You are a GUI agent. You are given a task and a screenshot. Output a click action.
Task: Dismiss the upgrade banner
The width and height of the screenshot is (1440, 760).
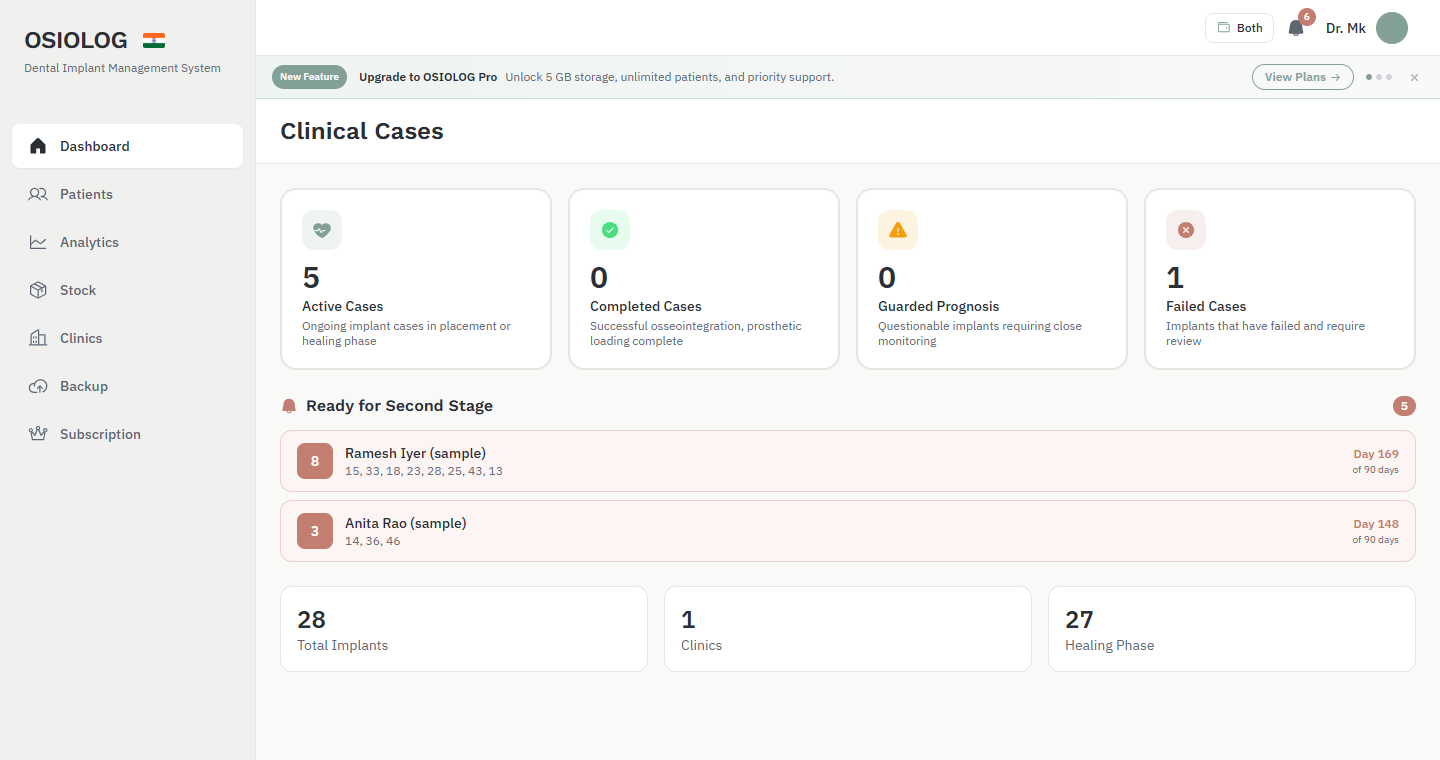[1414, 77]
